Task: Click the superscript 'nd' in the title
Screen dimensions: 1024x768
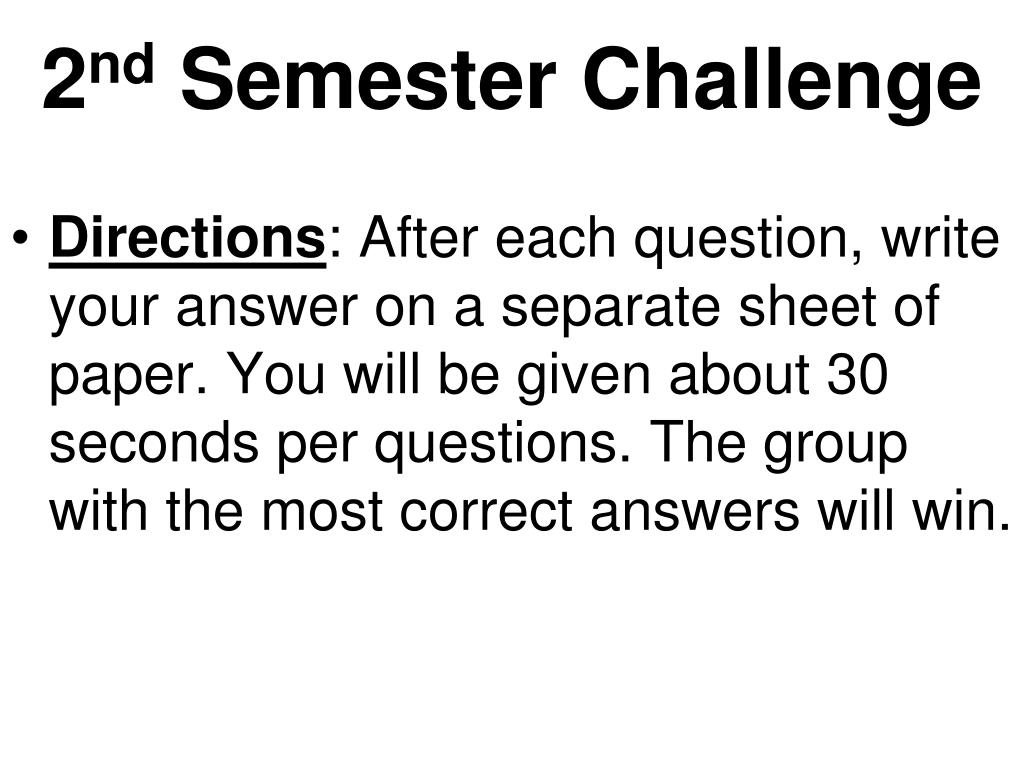Action: tap(121, 63)
